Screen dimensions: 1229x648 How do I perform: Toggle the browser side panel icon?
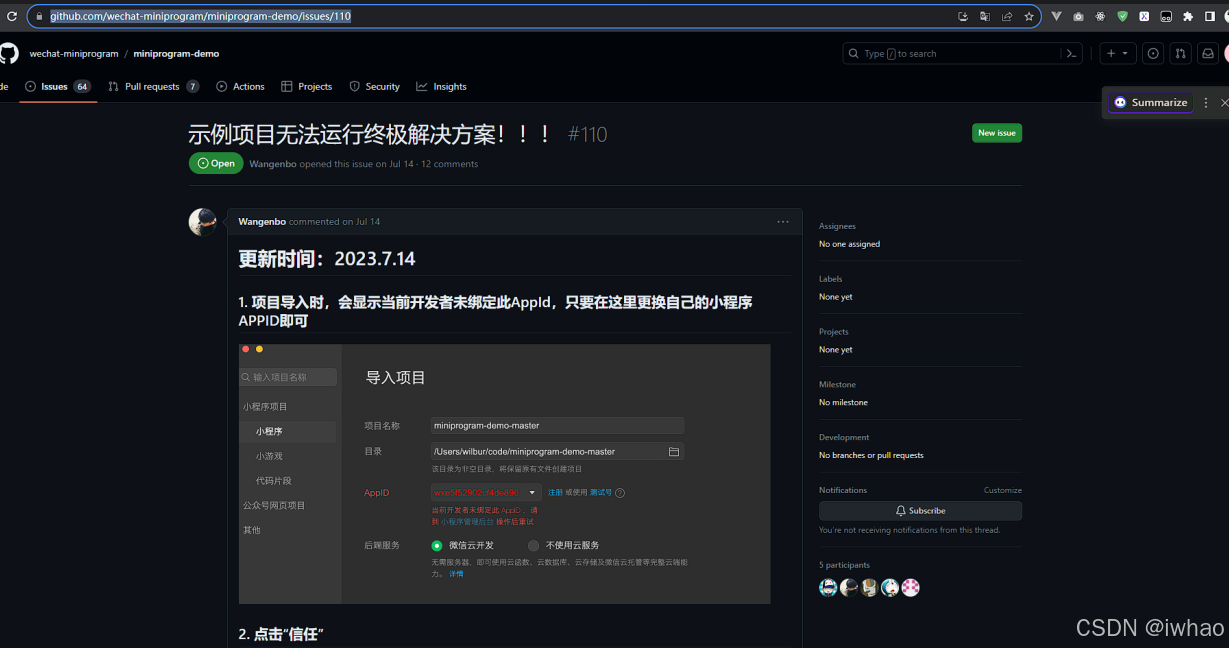1210,16
